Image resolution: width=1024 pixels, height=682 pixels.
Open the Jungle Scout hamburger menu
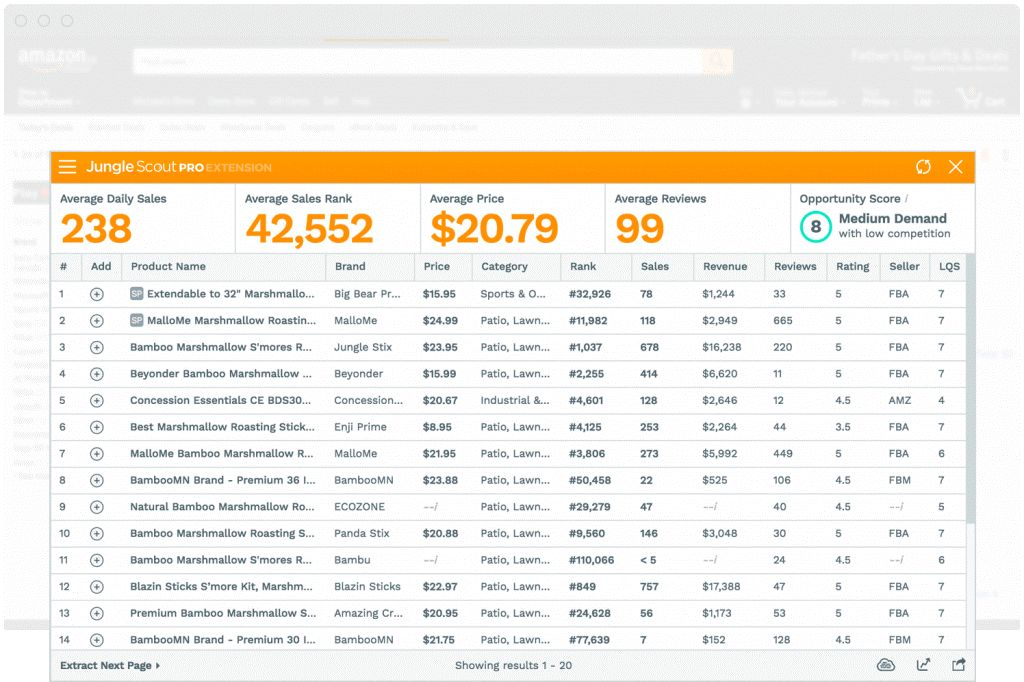[67, 167]
